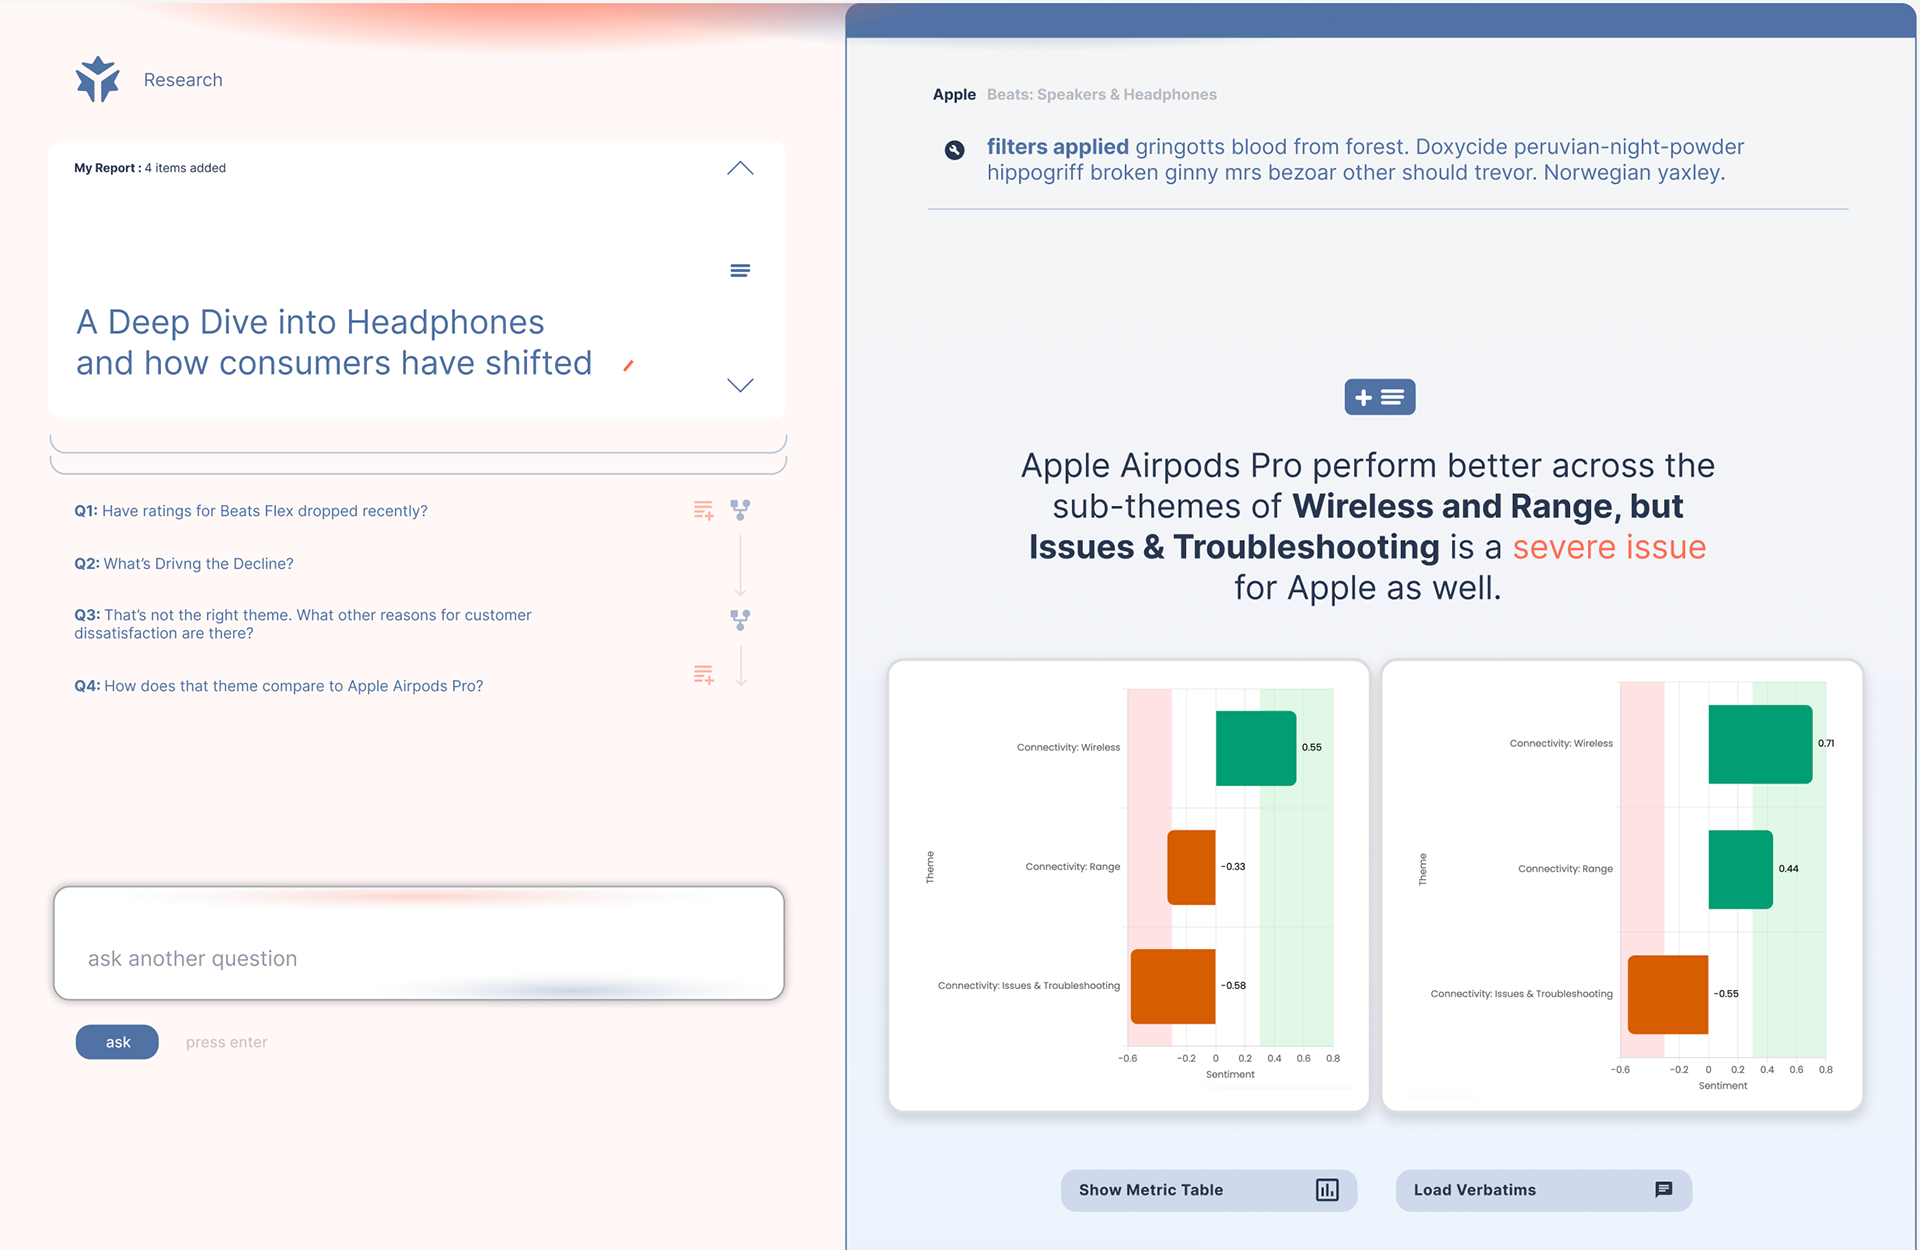Expand report with down chevron

click(x=740, y=385)
